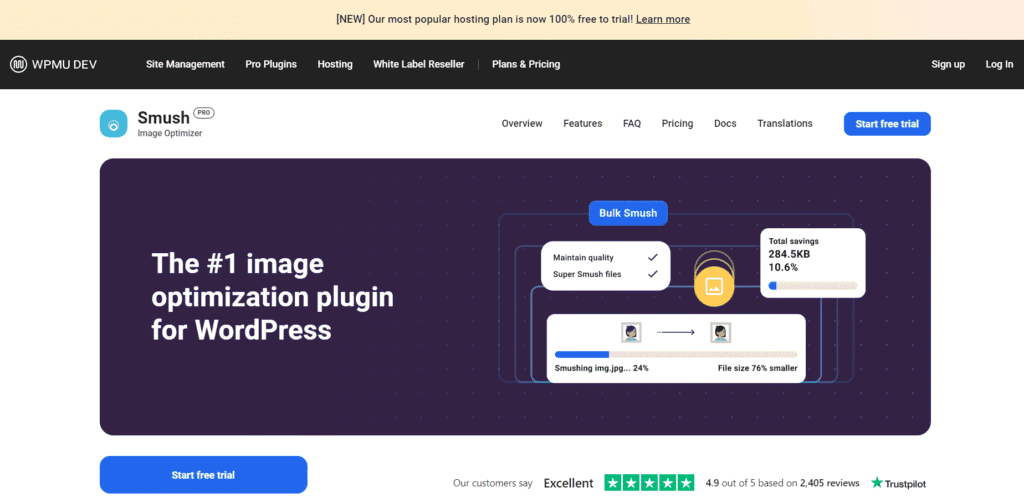Toggle the Maintain quality checkmark
The height and width of the screenshot is (503, 1024).
click(x=652, y=257)
